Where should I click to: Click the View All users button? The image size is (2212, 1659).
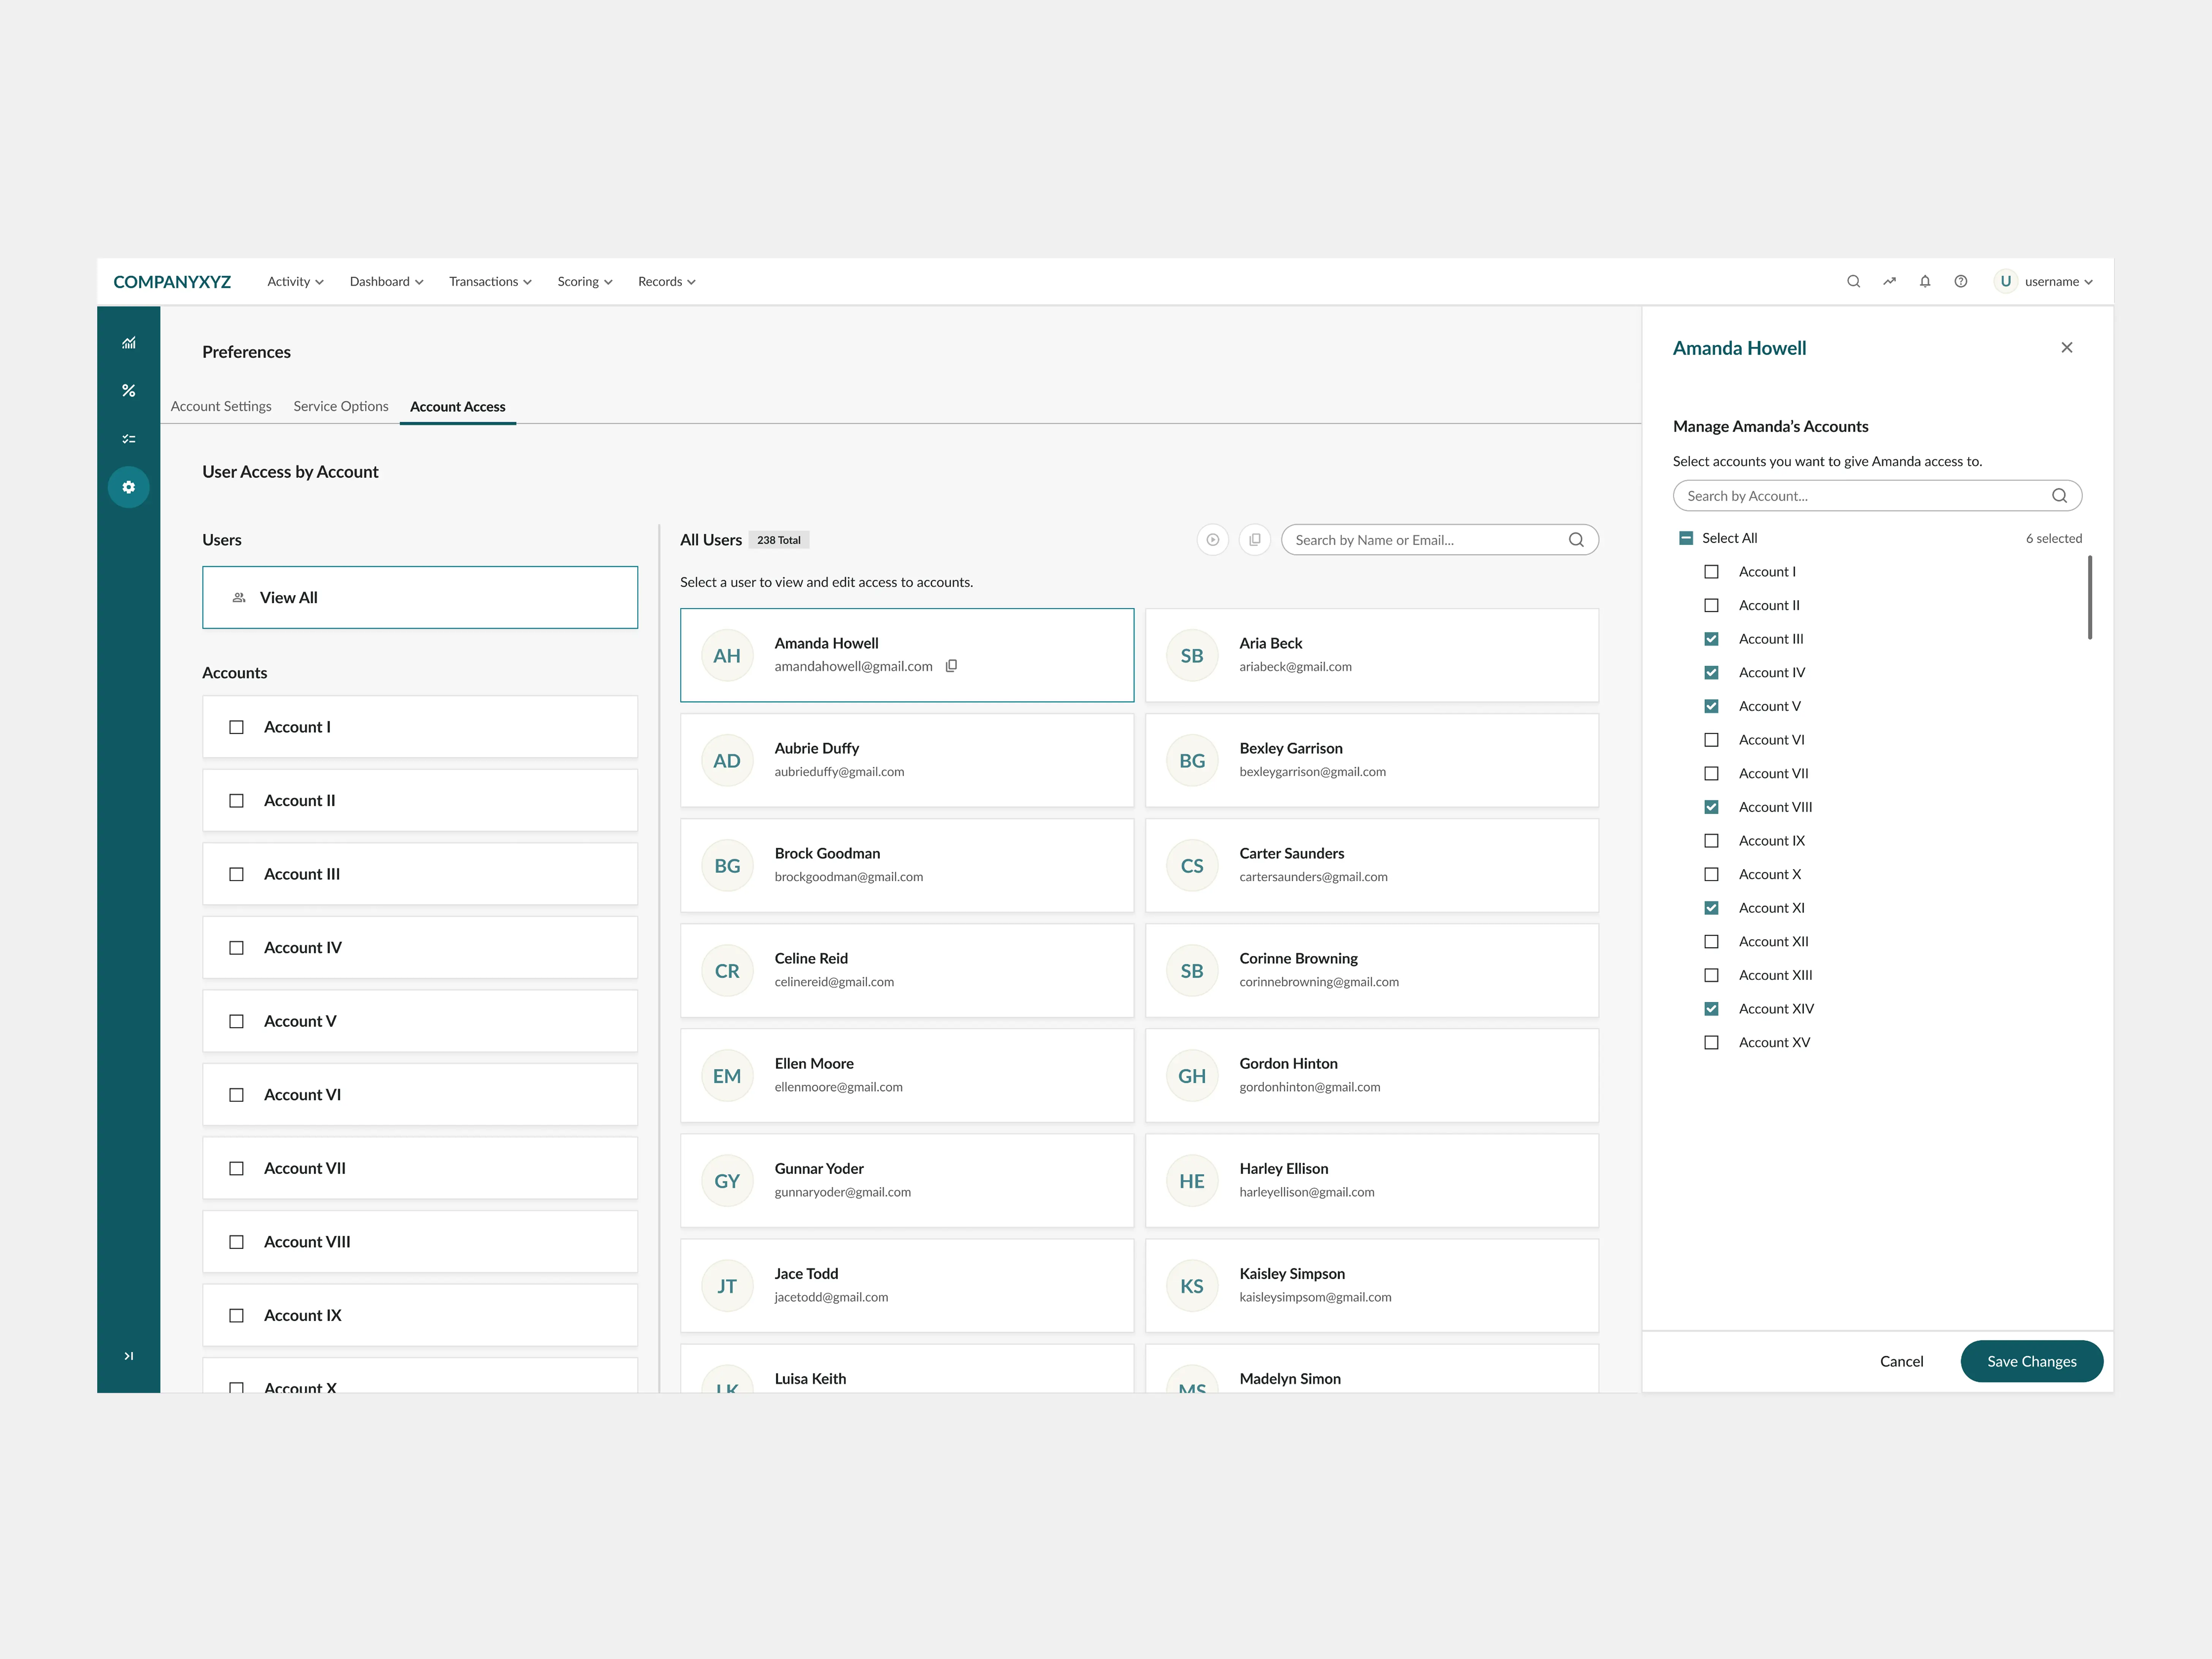(x=420, y=598)
